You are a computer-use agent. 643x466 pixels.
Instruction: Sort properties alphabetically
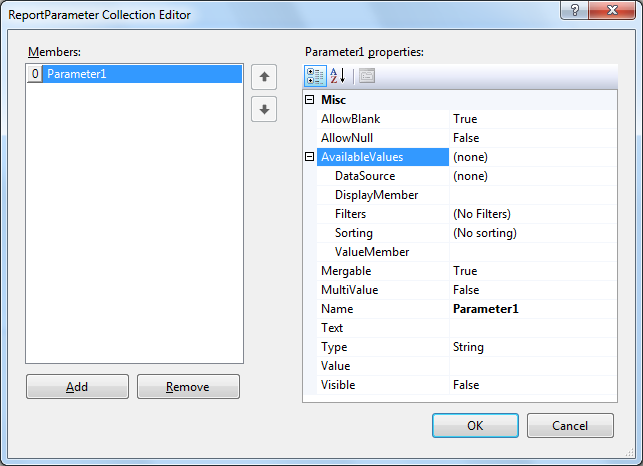click(x=337, y=76)
